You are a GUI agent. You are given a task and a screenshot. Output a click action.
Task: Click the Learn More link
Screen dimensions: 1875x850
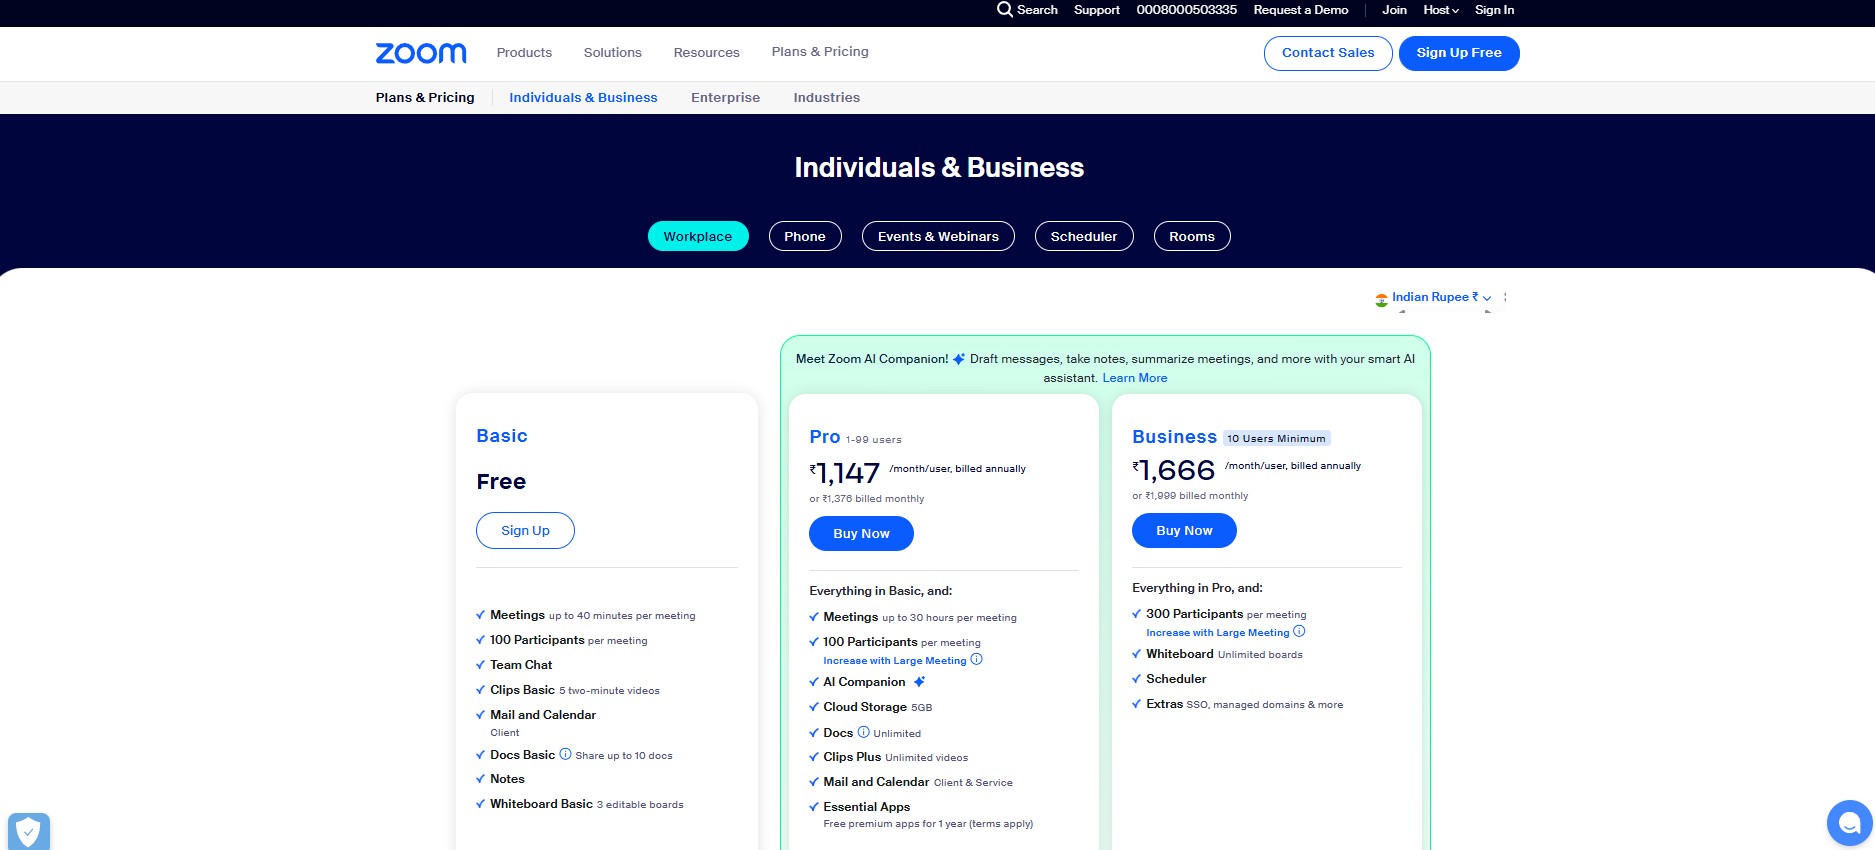pyautogui.click(x=1135, y=378)
